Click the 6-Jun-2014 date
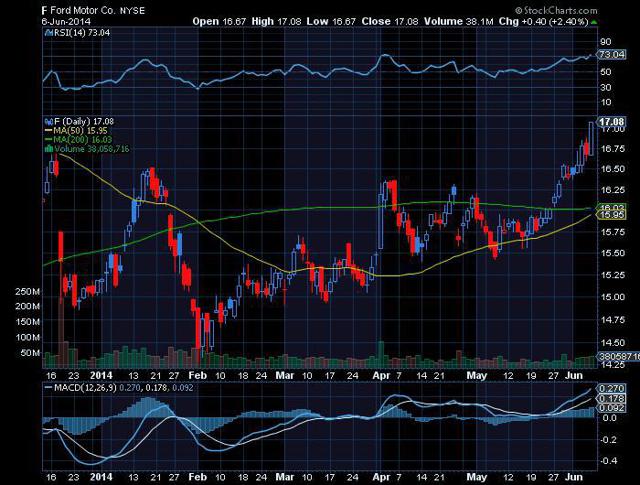The height and width of the screenshot is (485, 640). [66, 22]
